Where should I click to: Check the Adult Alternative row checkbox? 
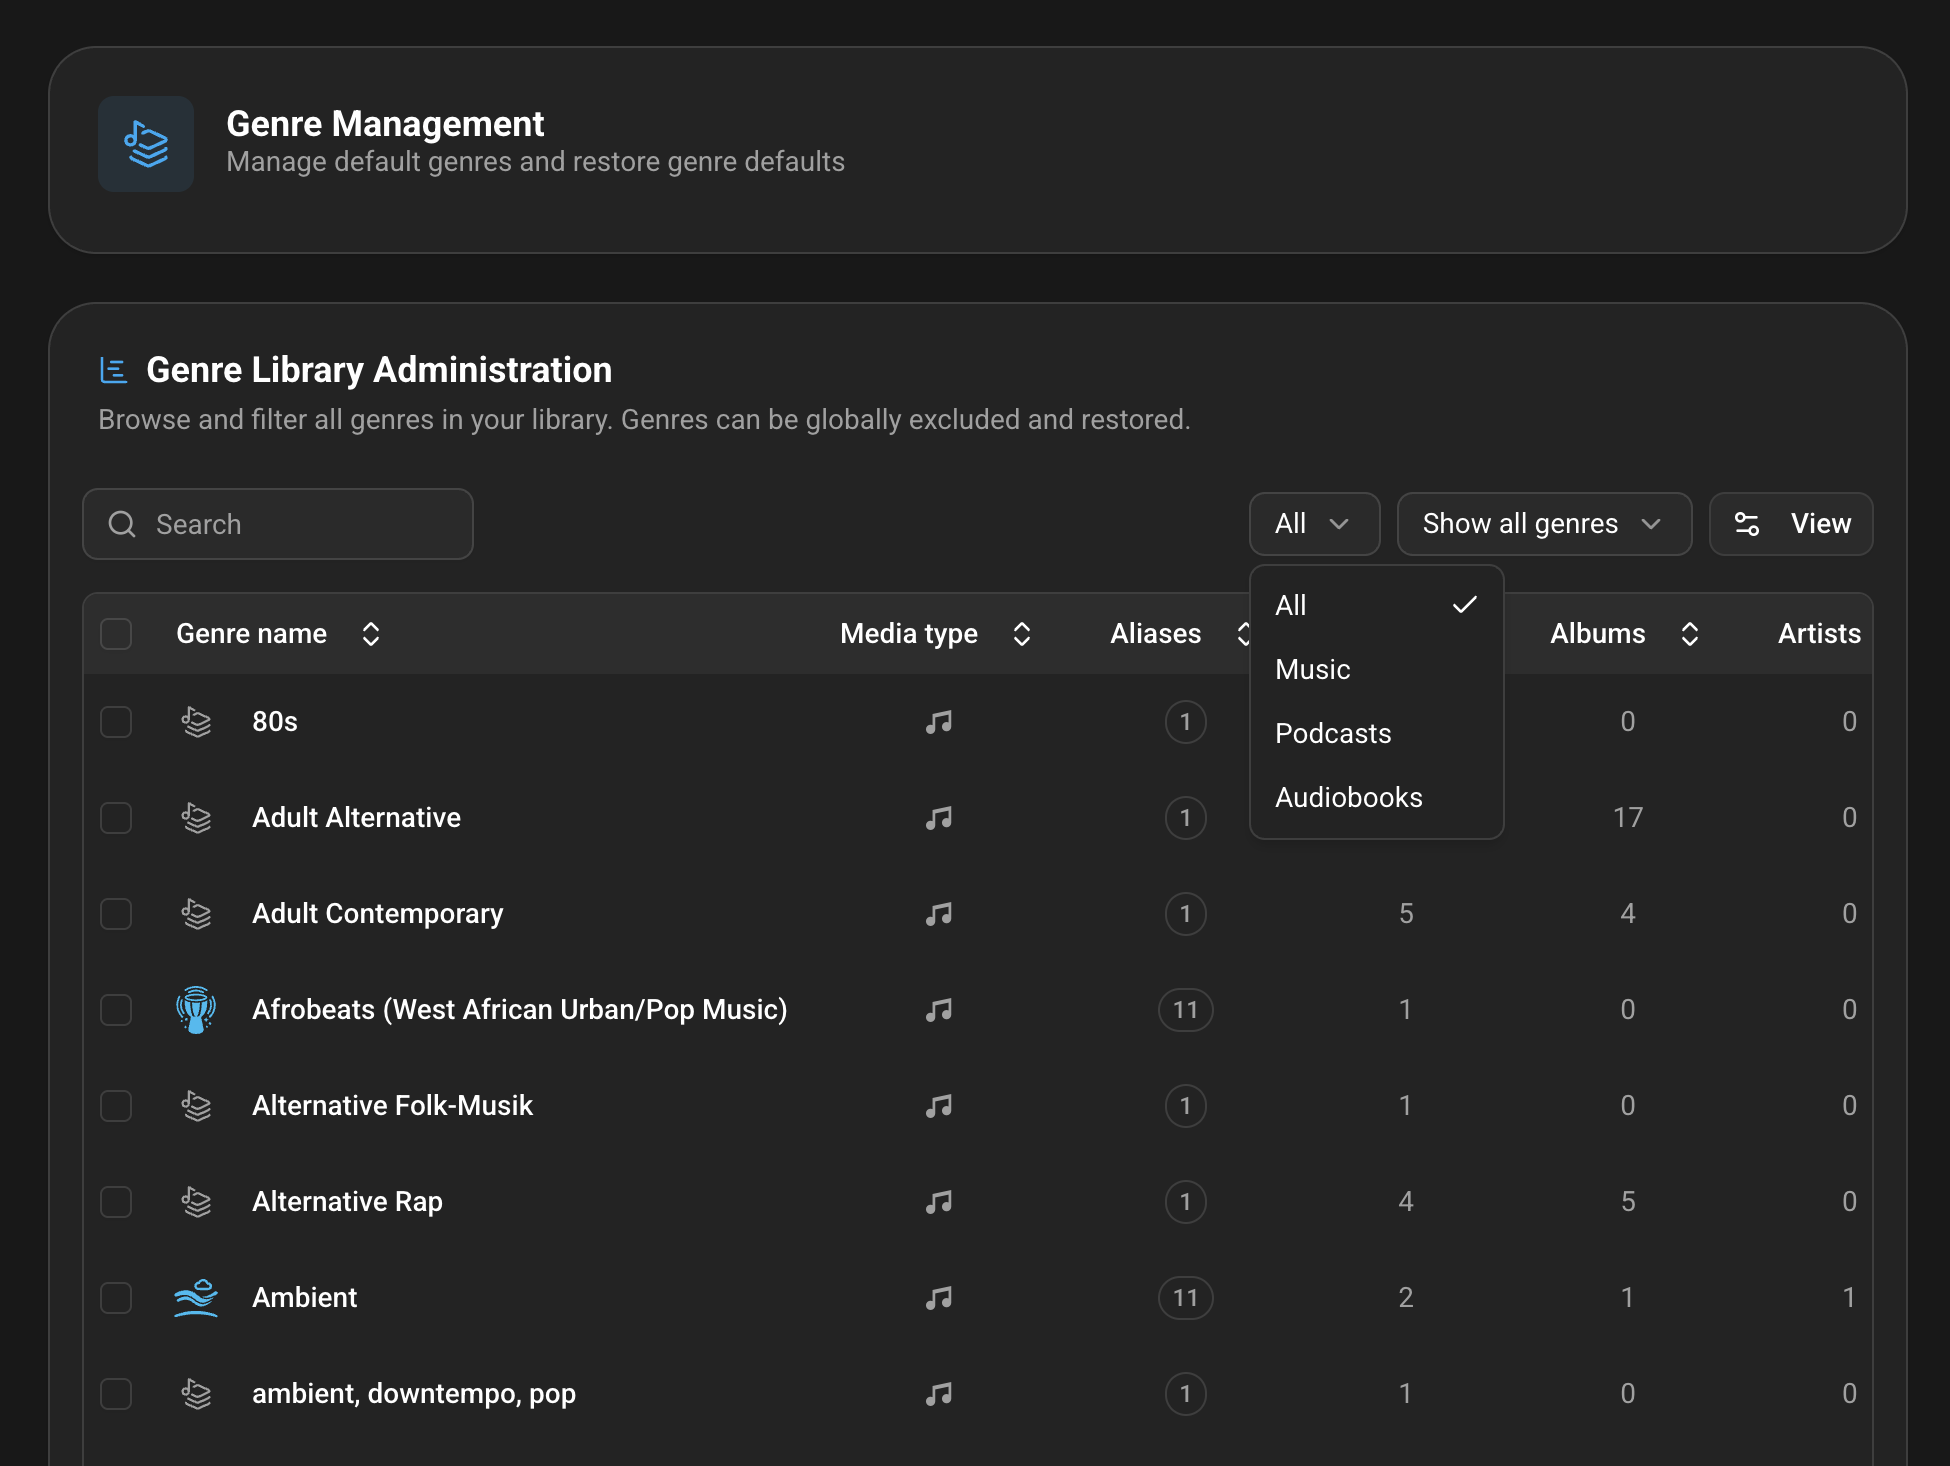[x=116, y=818]
